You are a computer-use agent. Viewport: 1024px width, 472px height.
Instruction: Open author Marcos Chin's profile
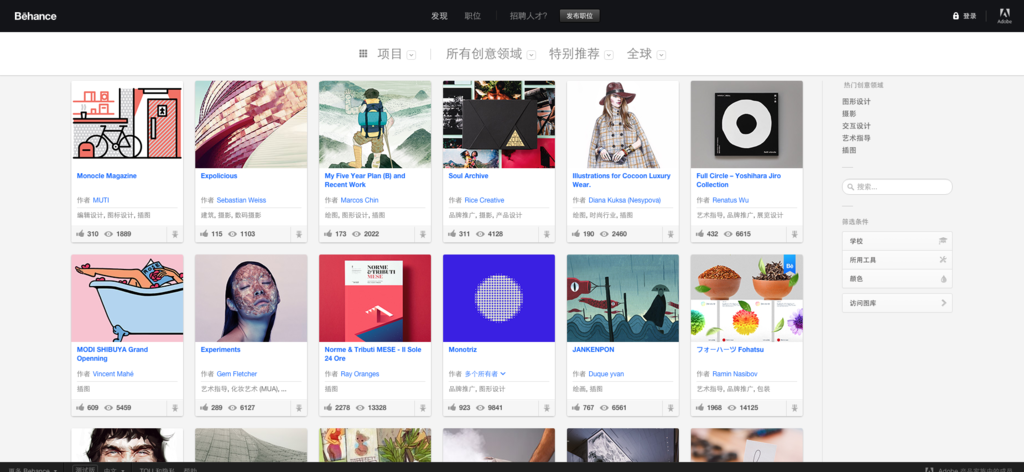click(359, 200)
